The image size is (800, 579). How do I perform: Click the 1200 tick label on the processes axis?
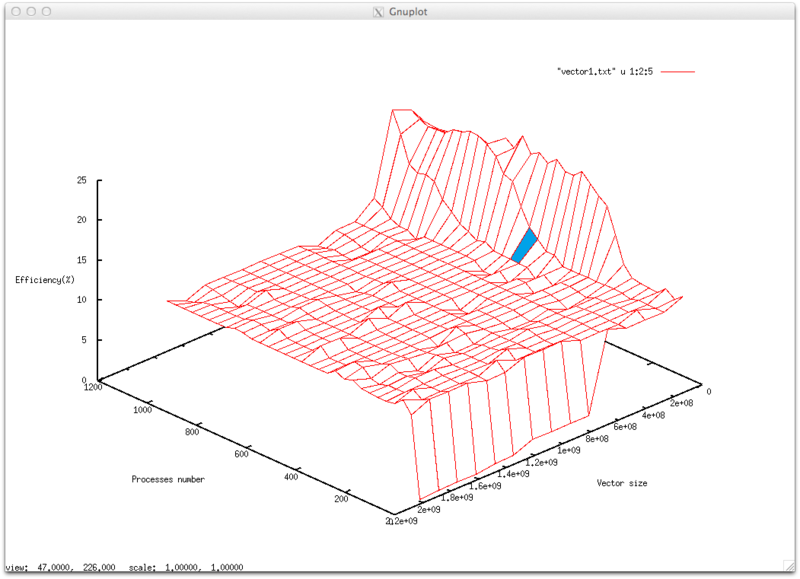(x=93, y=387)
